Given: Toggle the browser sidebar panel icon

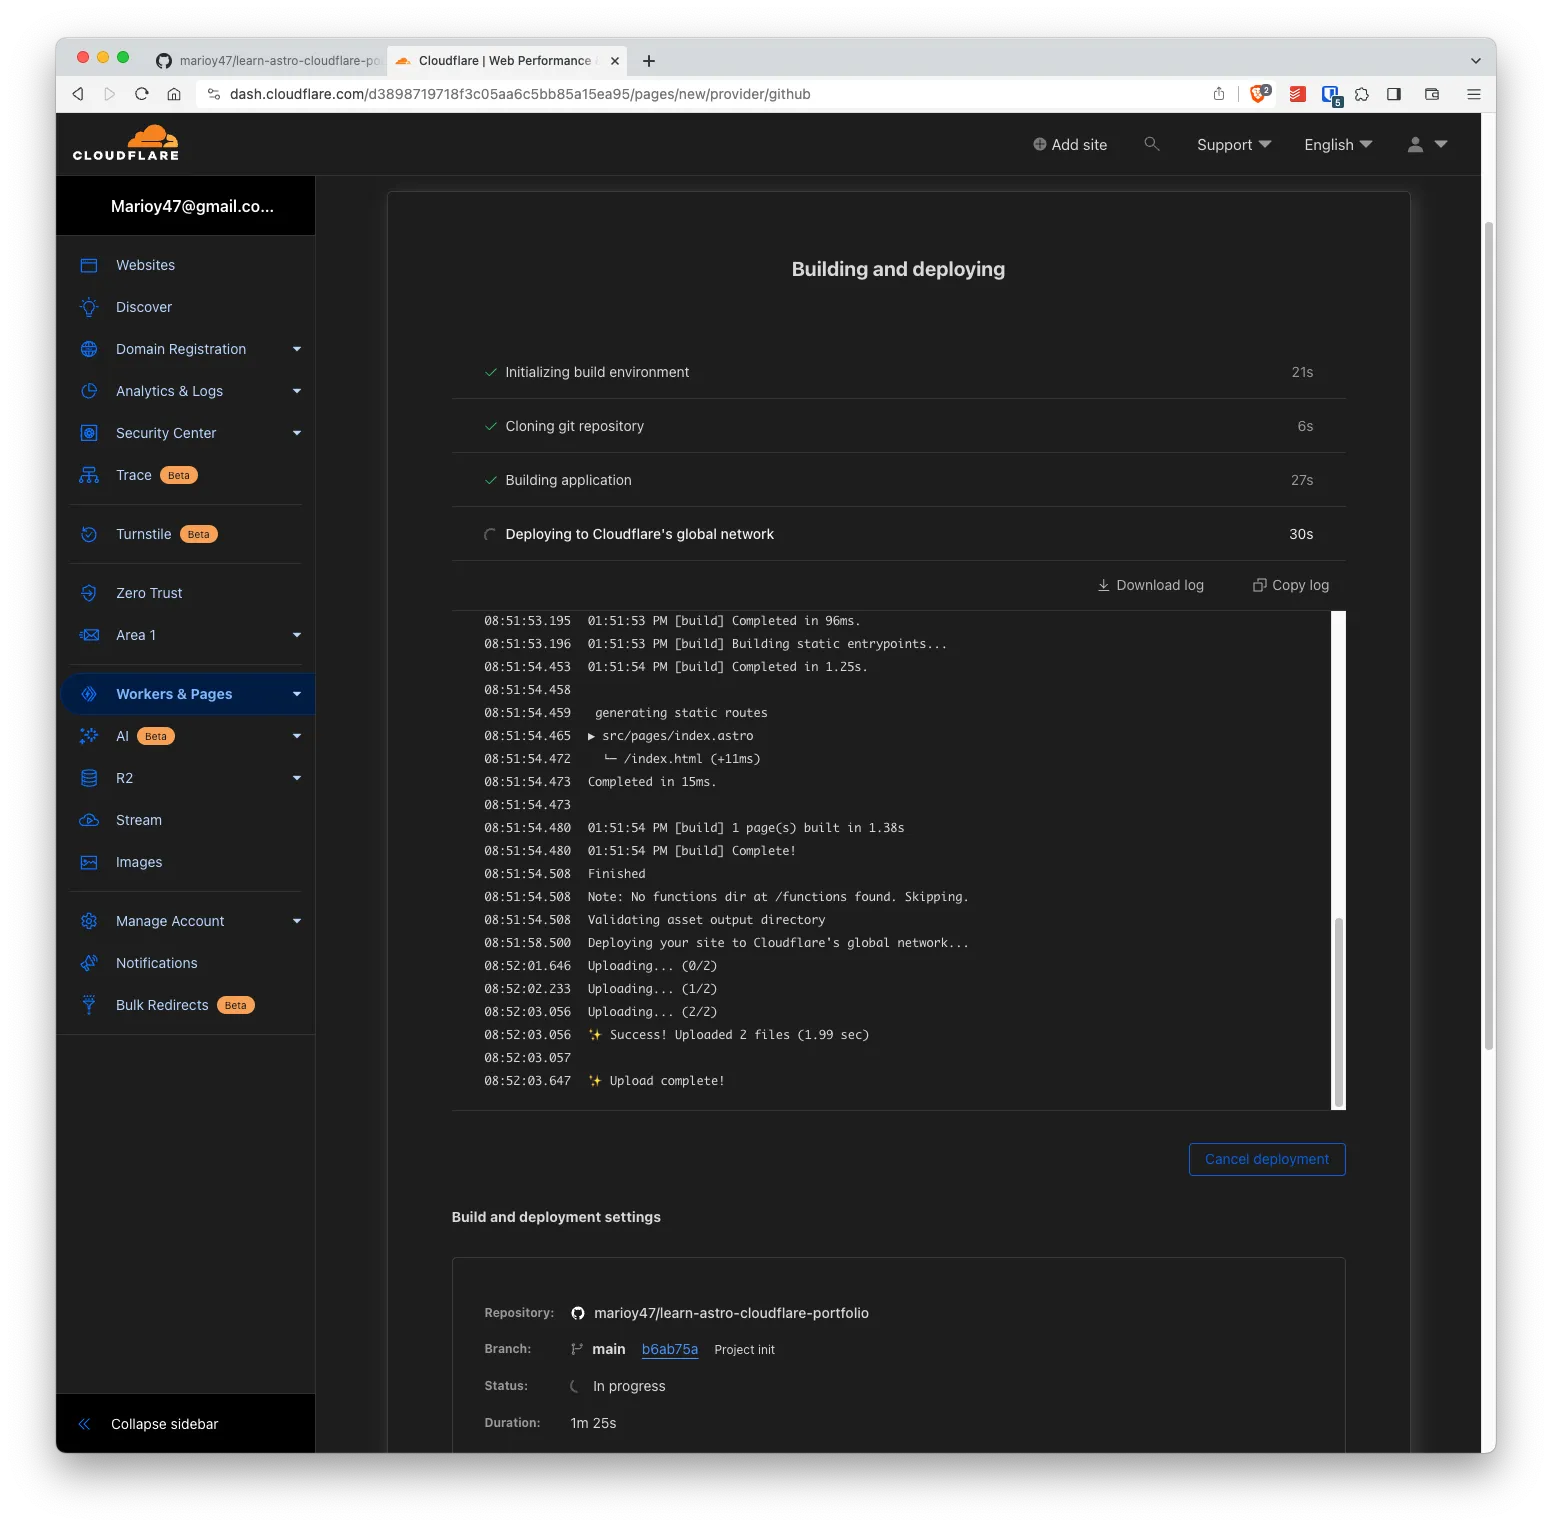Looking at the screenshot, I should click(x=1394, y=94).
